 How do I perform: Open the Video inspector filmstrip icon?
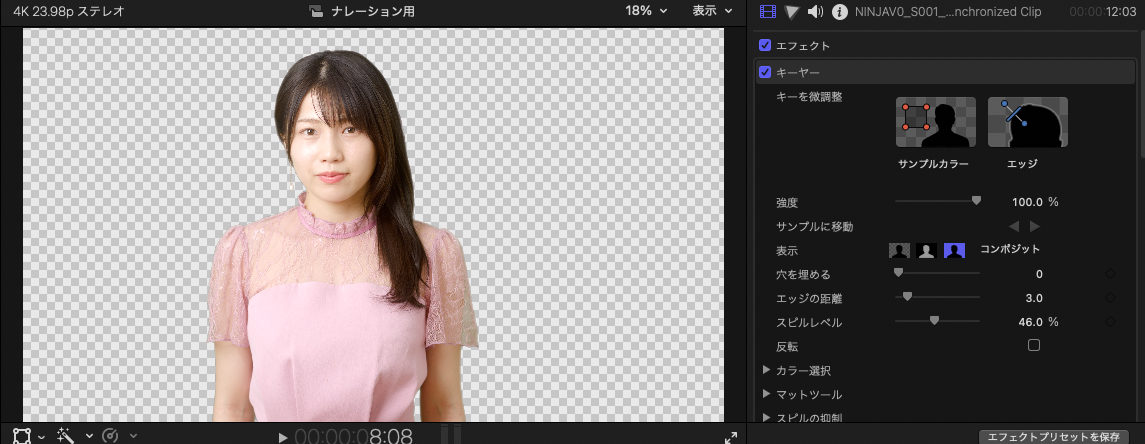point(767,12)
